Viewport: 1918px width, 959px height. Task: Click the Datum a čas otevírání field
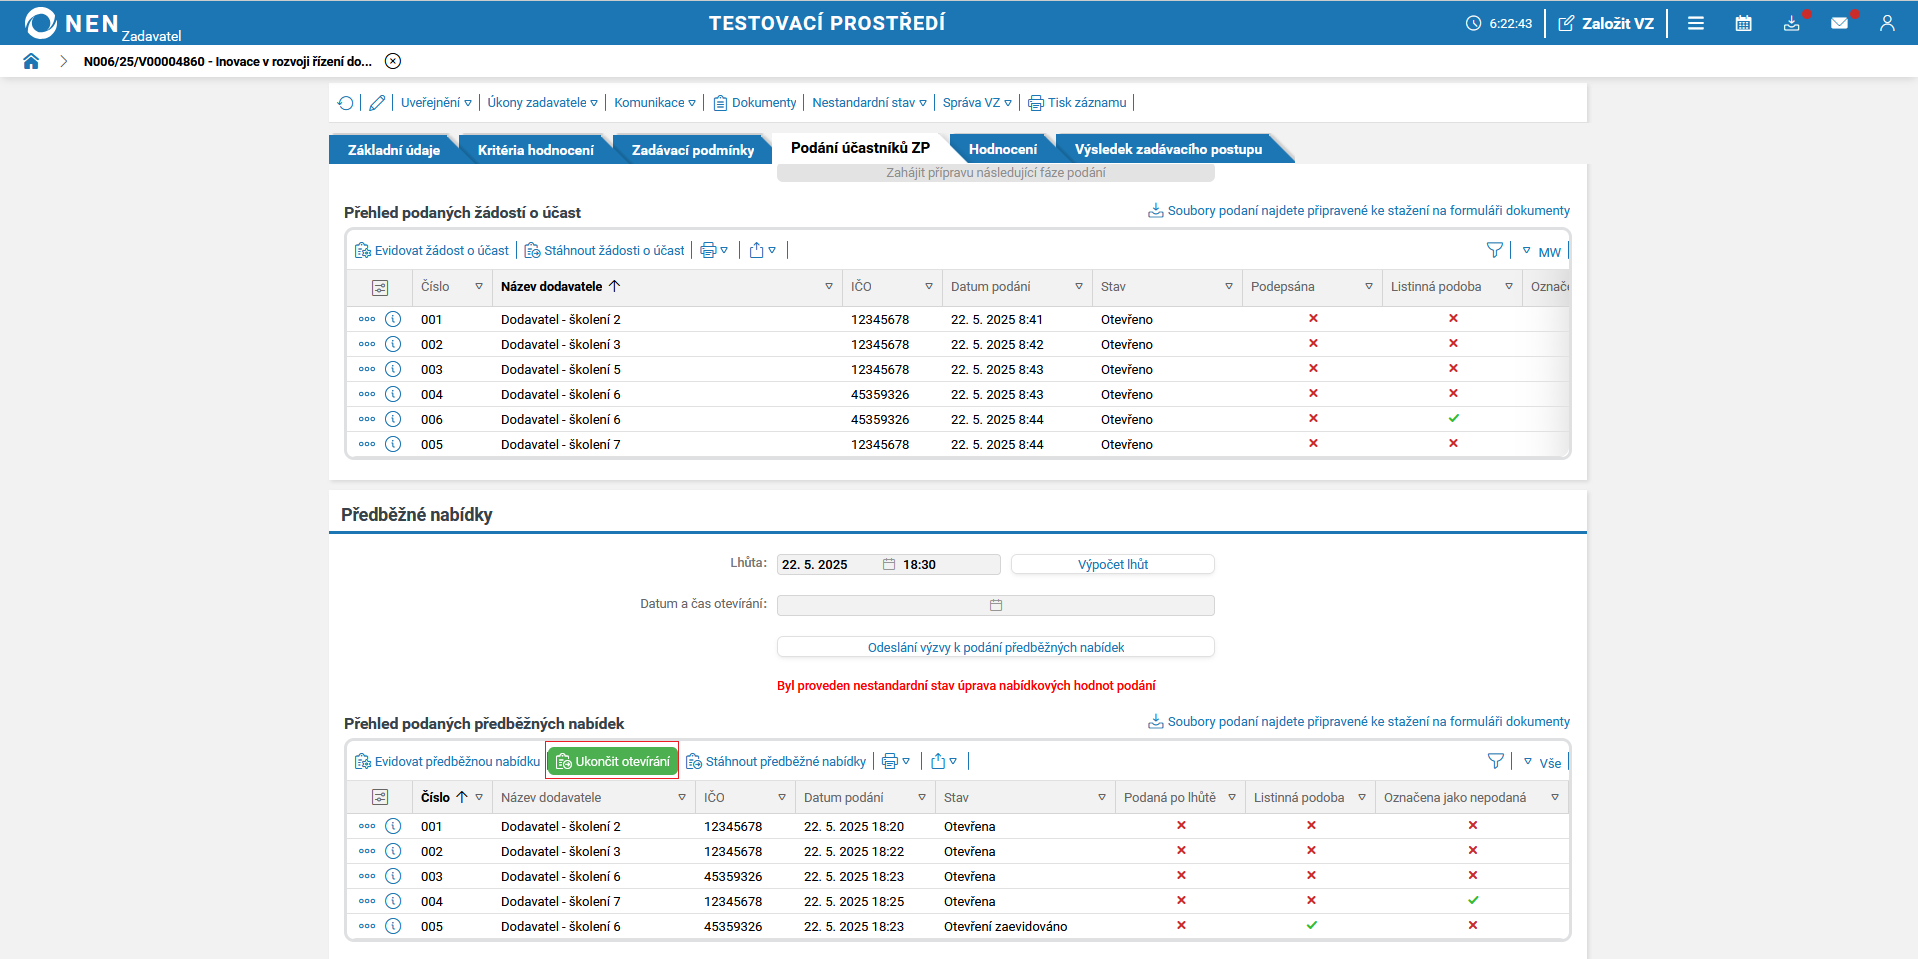995,605
